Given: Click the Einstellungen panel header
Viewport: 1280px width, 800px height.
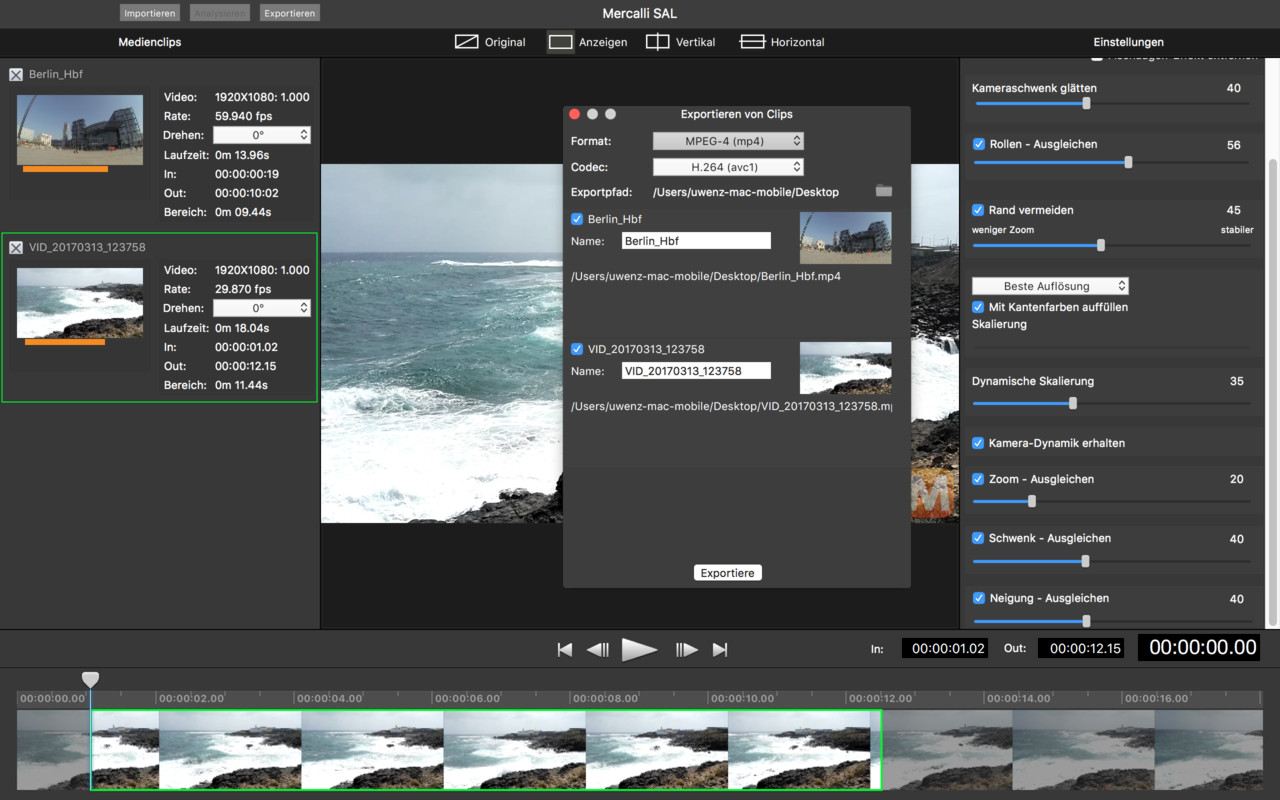Looking at the screenshot, I should (1128, 42).
